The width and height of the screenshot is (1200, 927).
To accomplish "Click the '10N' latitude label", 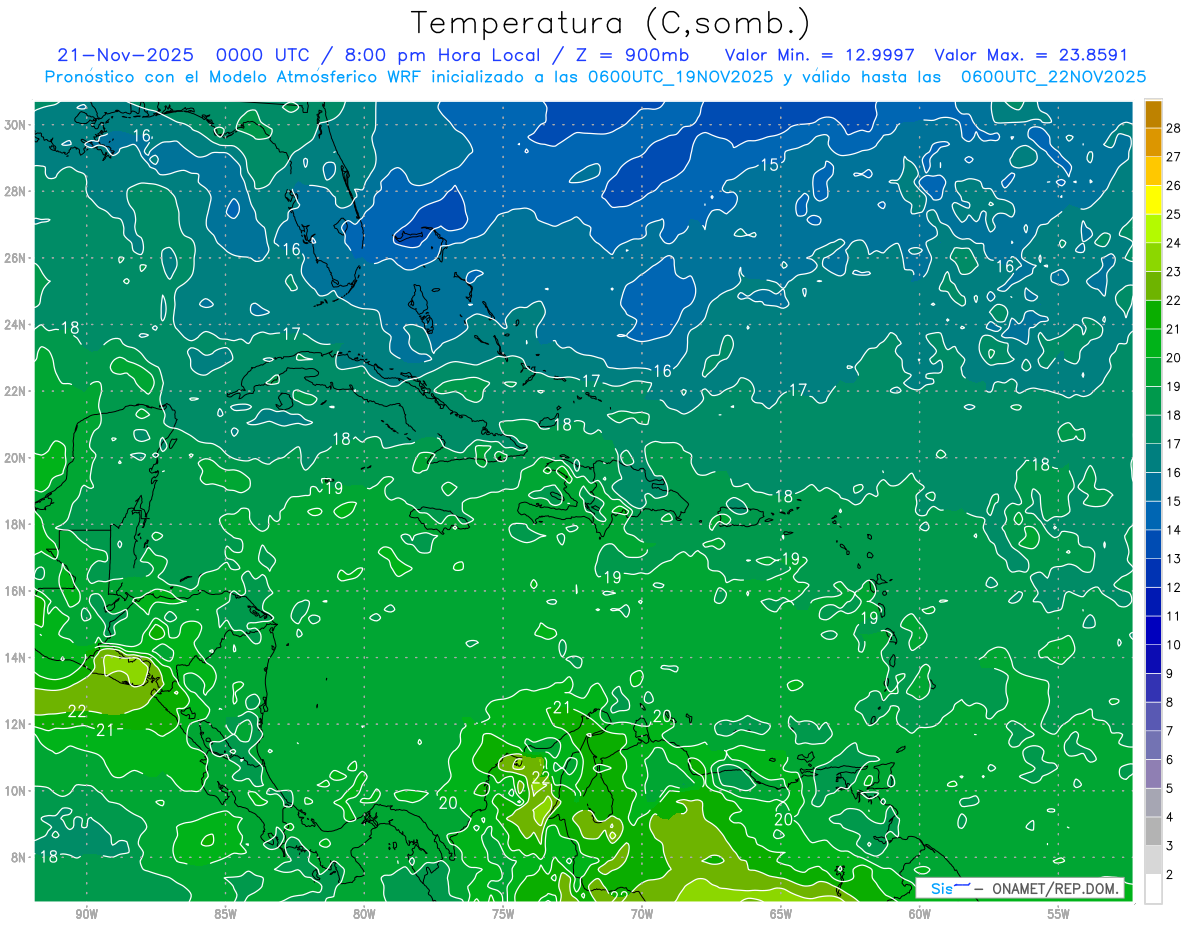I will pyautogui.click(x=17, y=790).
